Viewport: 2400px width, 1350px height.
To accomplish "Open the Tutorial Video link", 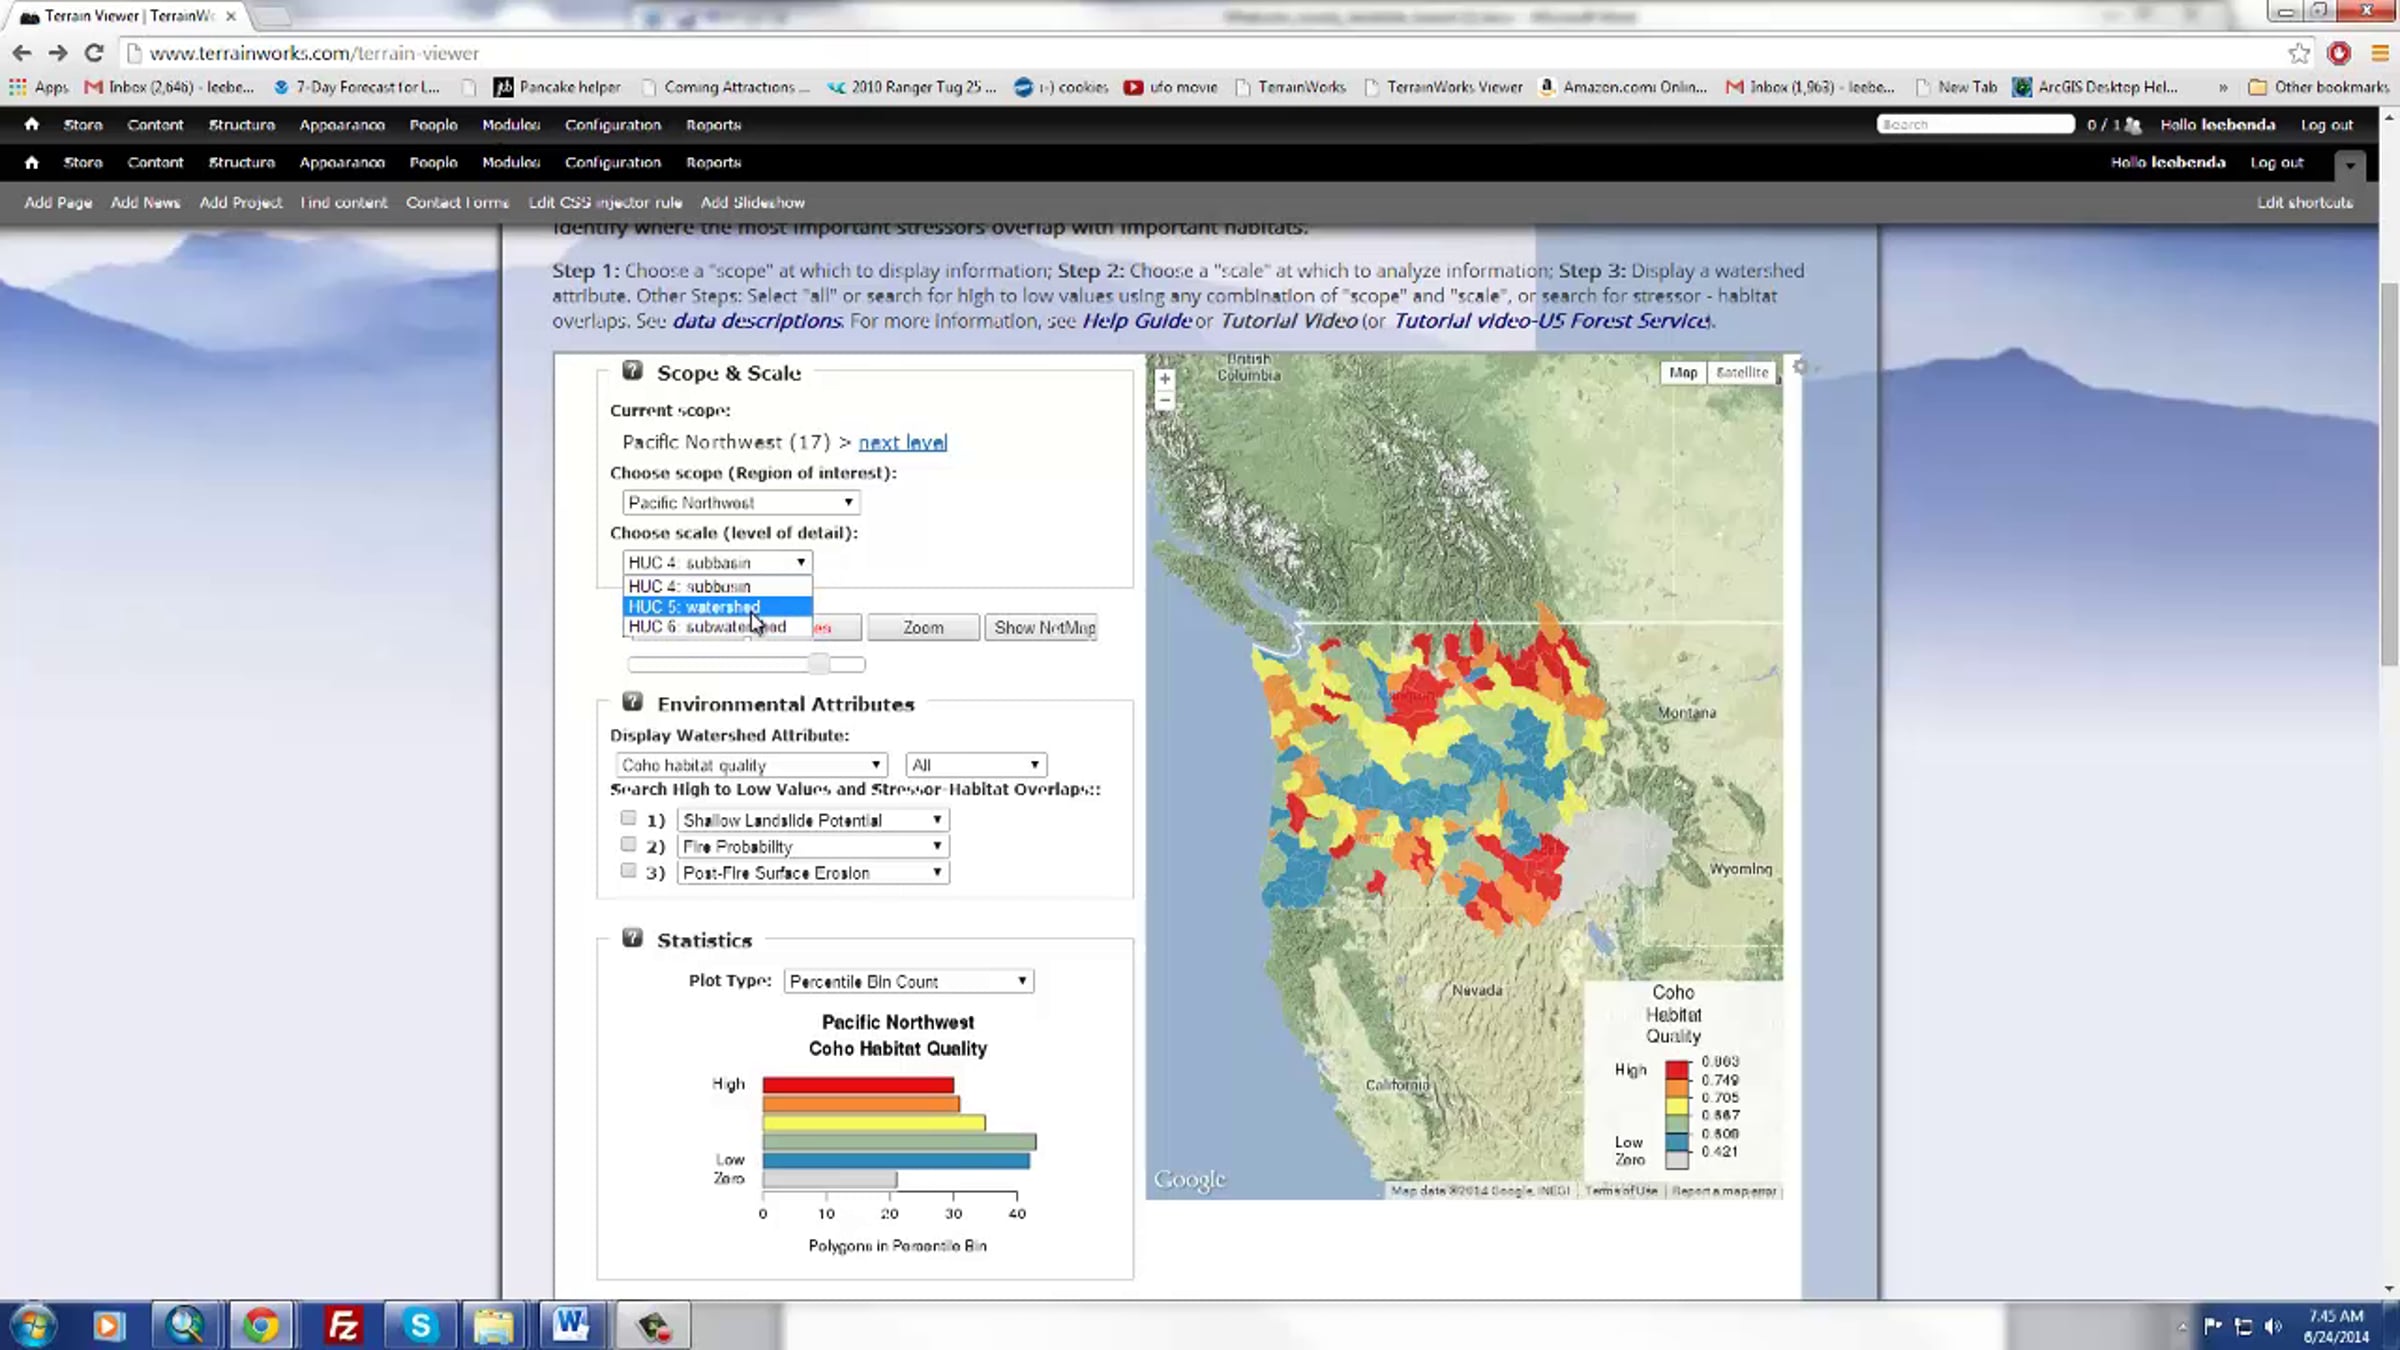I will click(x=1288, y=321).
